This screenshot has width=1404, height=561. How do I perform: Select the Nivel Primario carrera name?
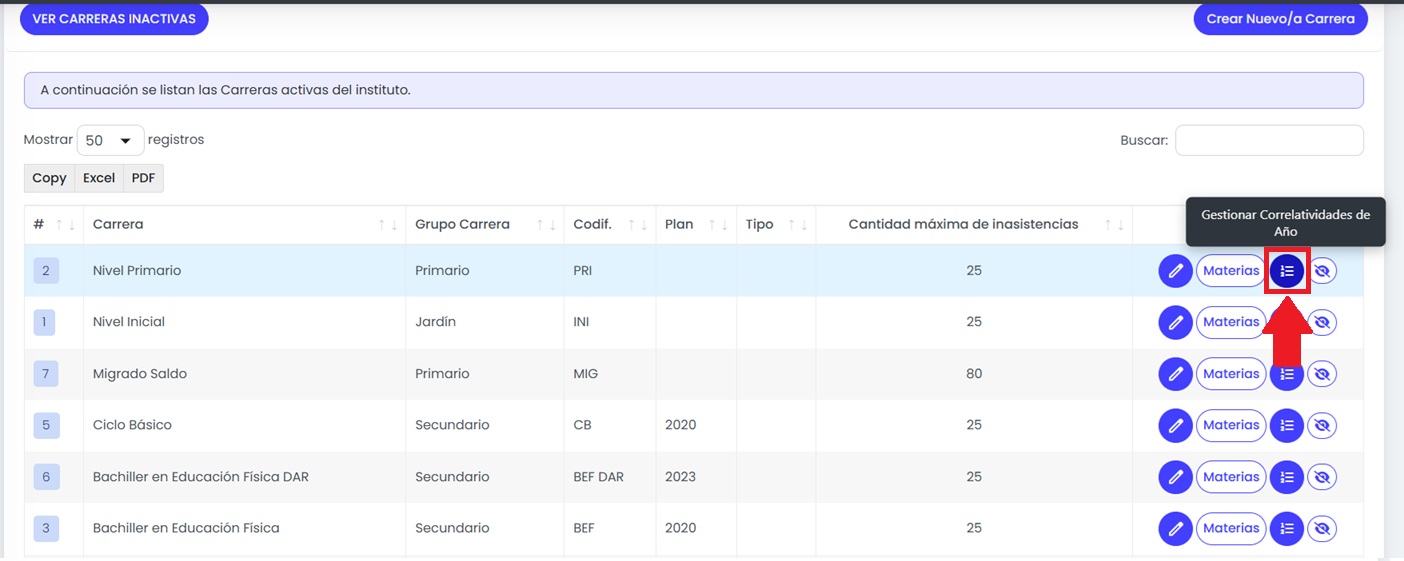(137, 271)
